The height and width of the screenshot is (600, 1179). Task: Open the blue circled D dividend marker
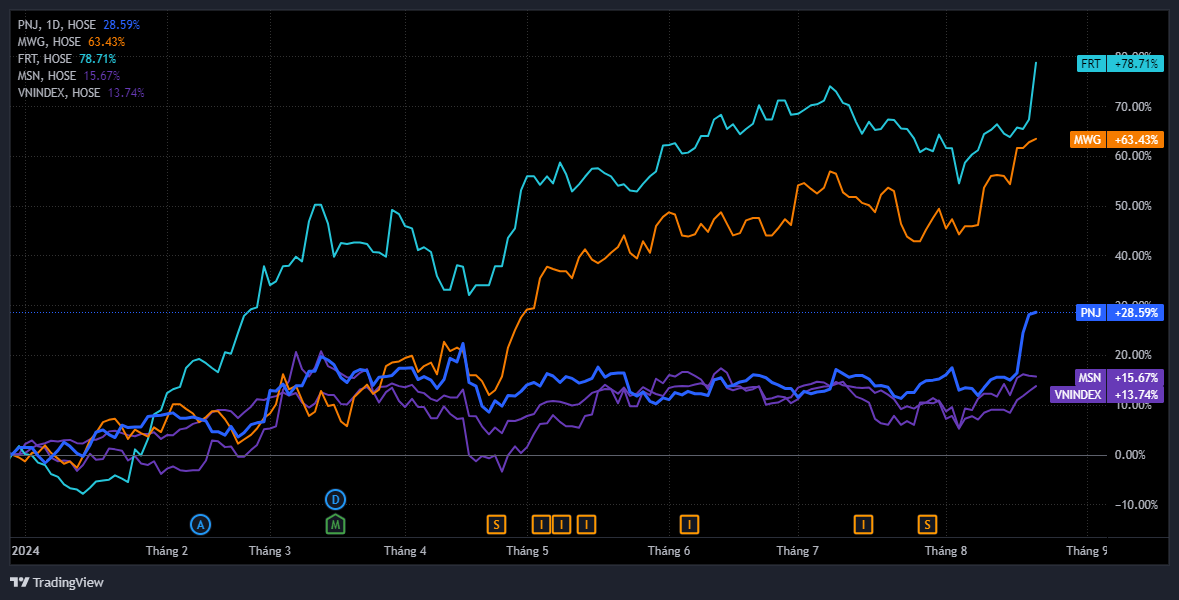335,499
